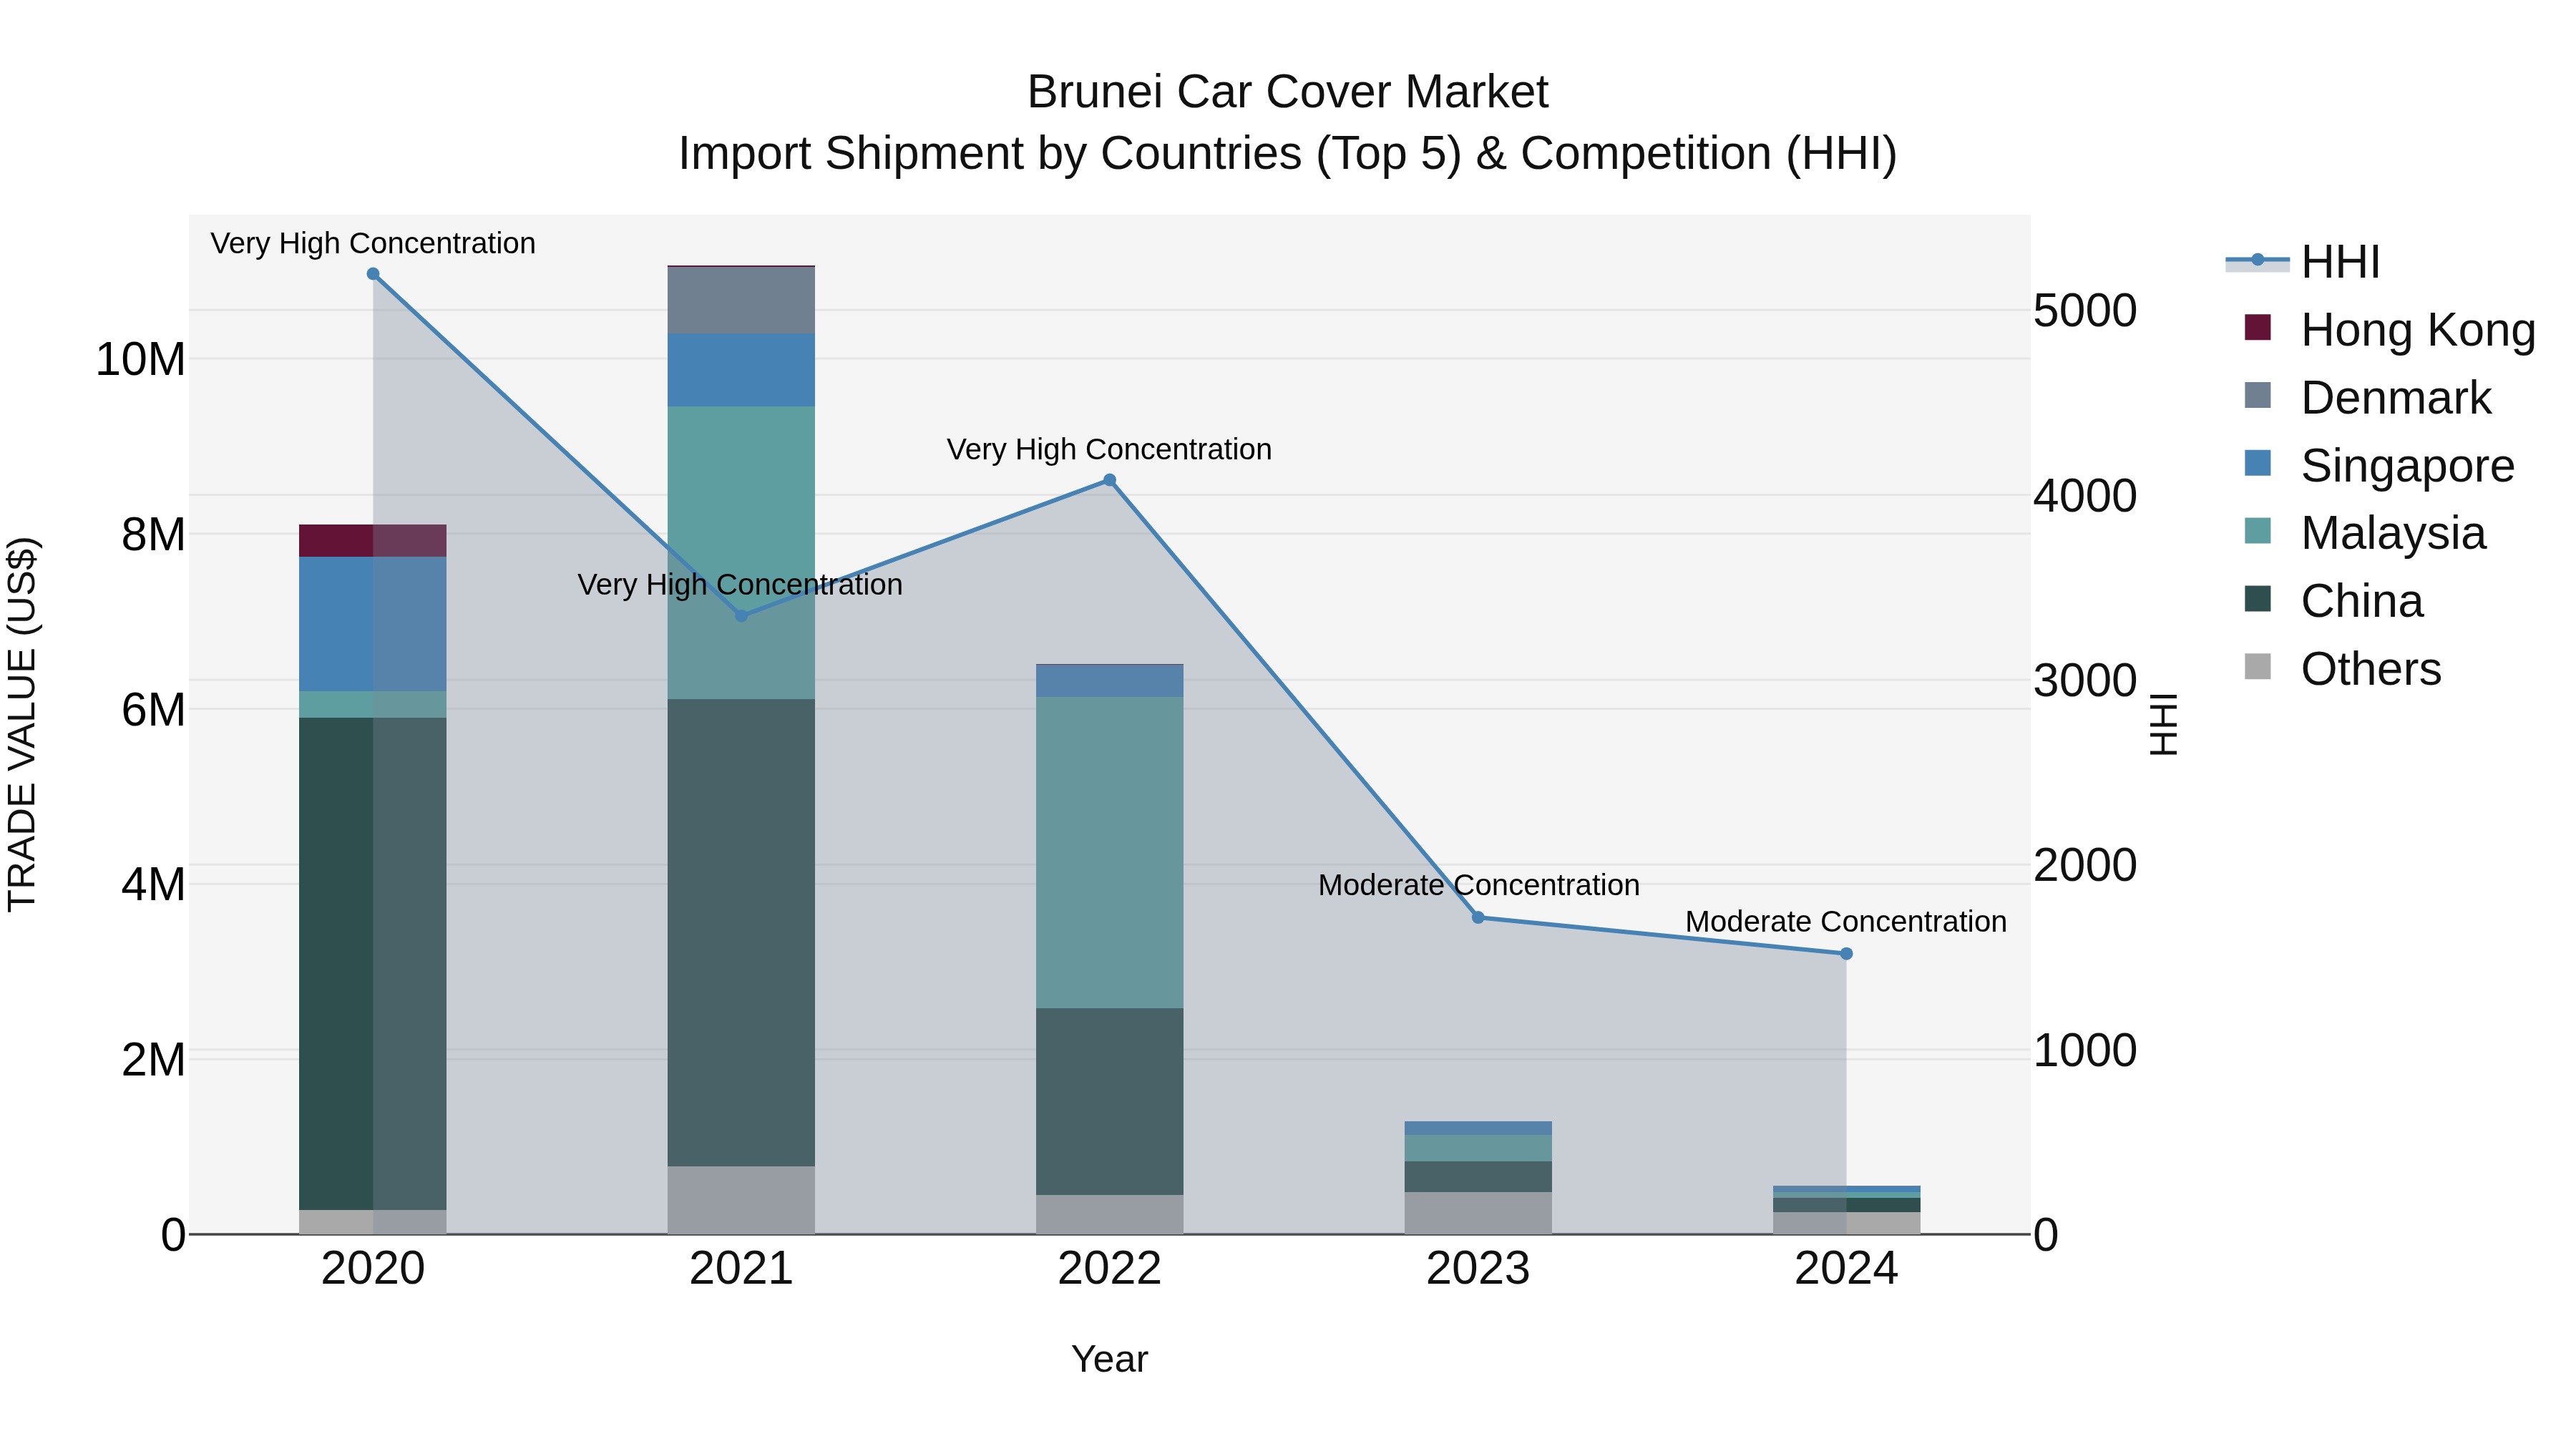Click the HHI data point for 2023
The image size is (2576, 1449).
(x=1478, y=917)
